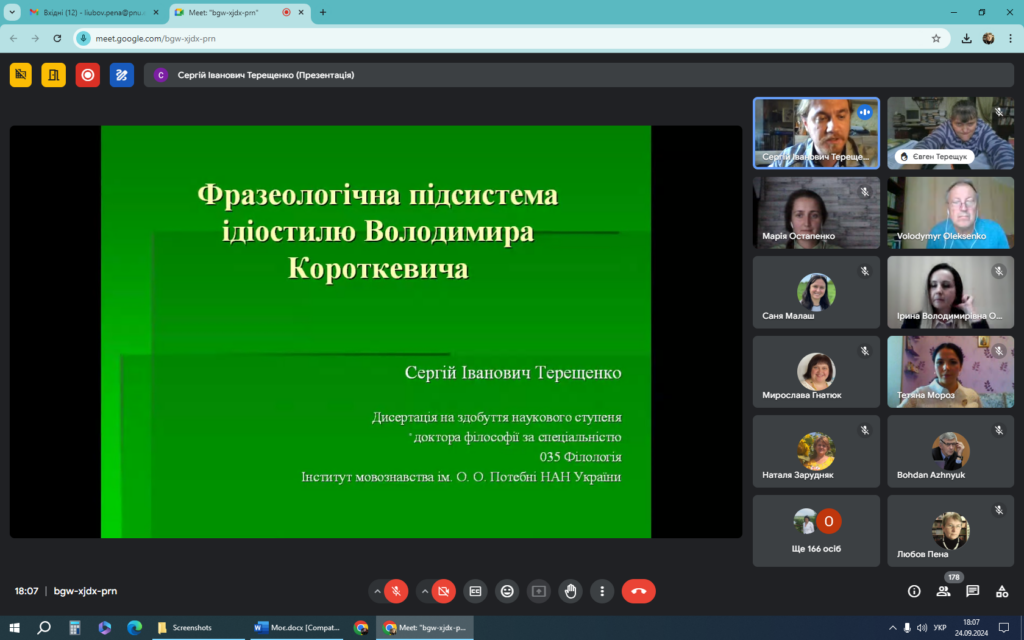1024x640 pixels.
Task: Unmute the microphone
Action: tap(397, 591)
